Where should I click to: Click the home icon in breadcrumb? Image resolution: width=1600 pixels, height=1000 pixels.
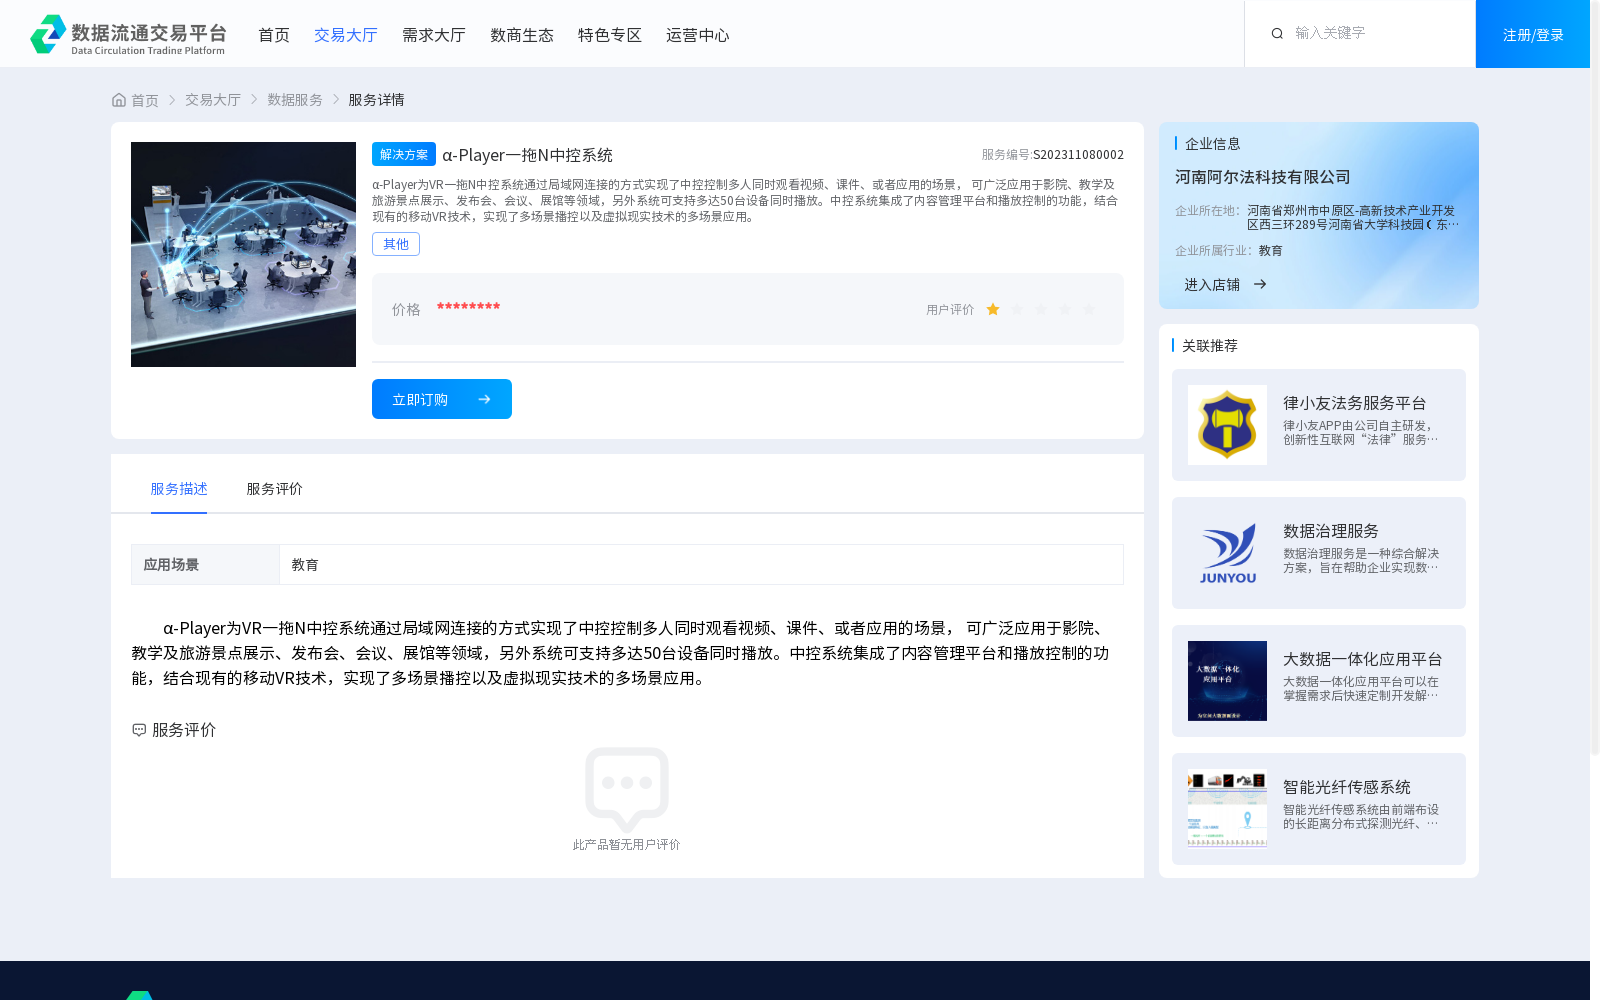pos(119,100)
